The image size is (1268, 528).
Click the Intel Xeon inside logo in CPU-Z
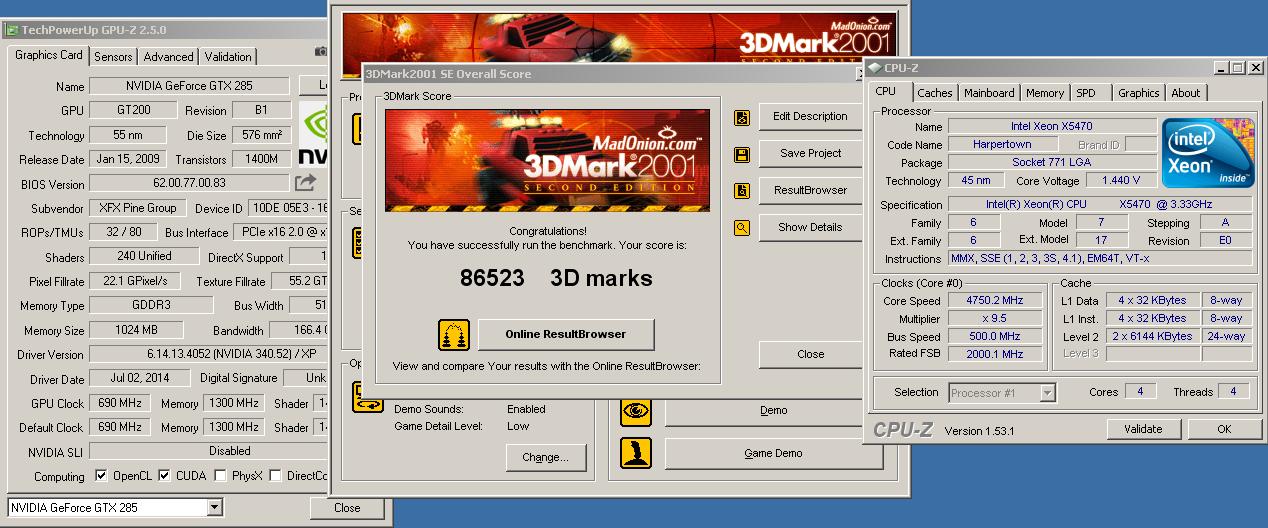1207,153
